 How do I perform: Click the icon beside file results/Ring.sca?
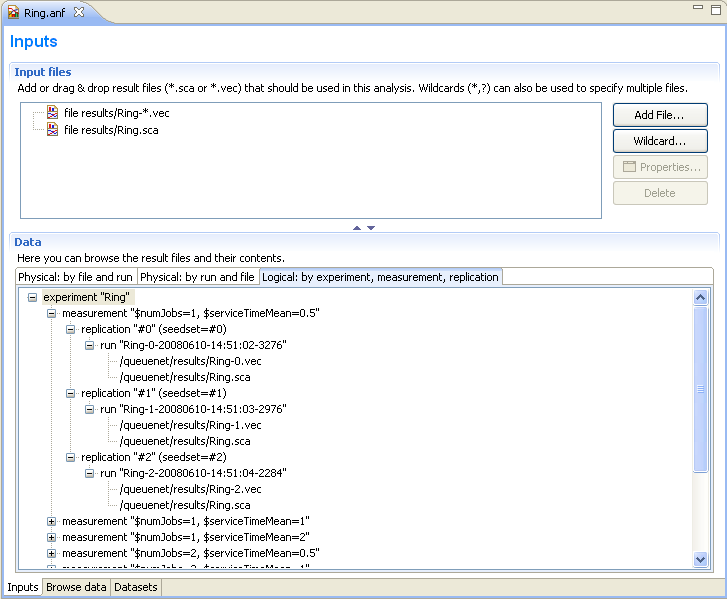[52, 129]
